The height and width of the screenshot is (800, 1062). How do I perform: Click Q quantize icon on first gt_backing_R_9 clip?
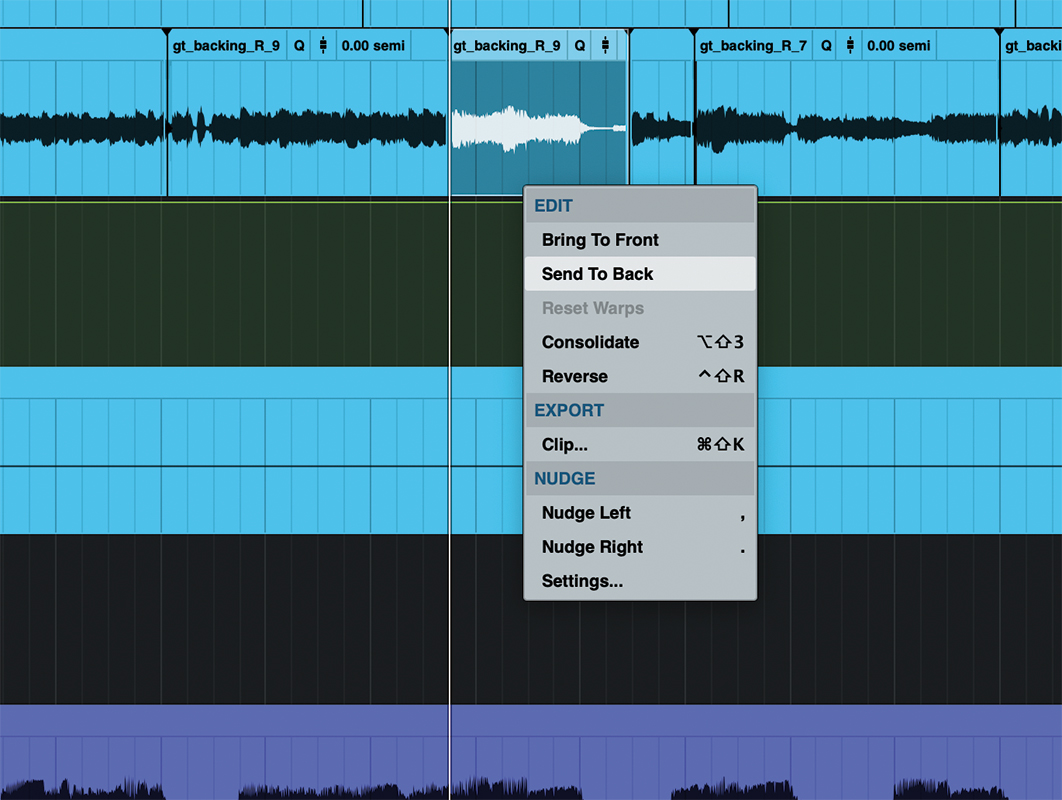click(299, 46)
